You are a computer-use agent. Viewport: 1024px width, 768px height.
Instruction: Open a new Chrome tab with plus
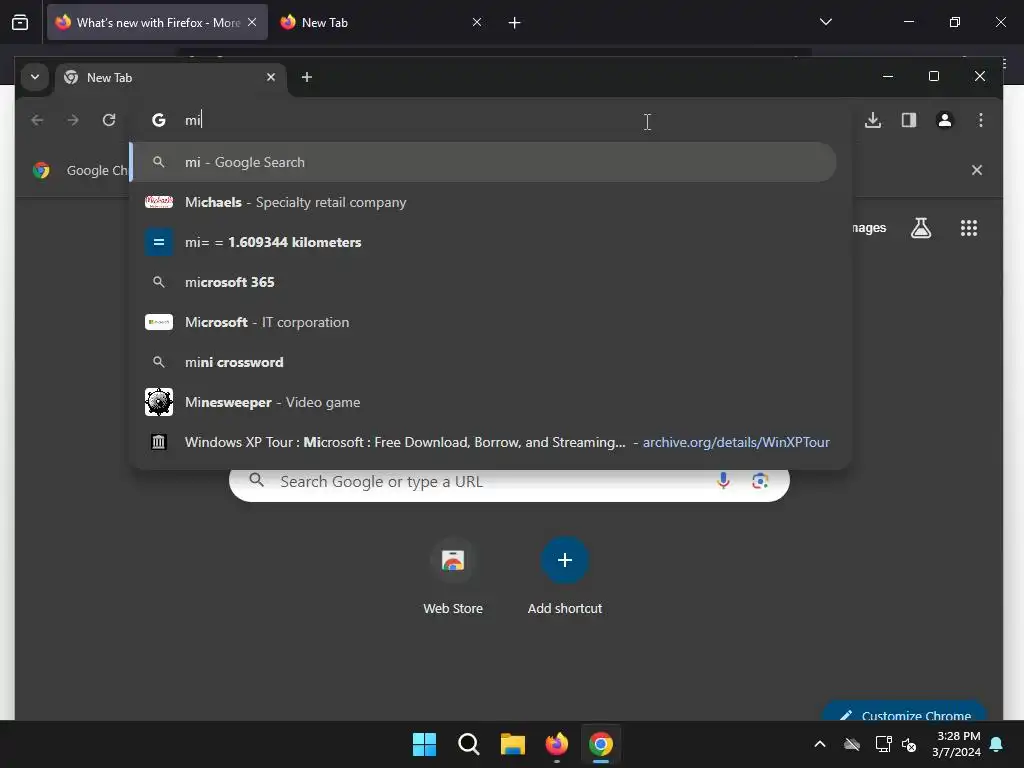(306, 77)
